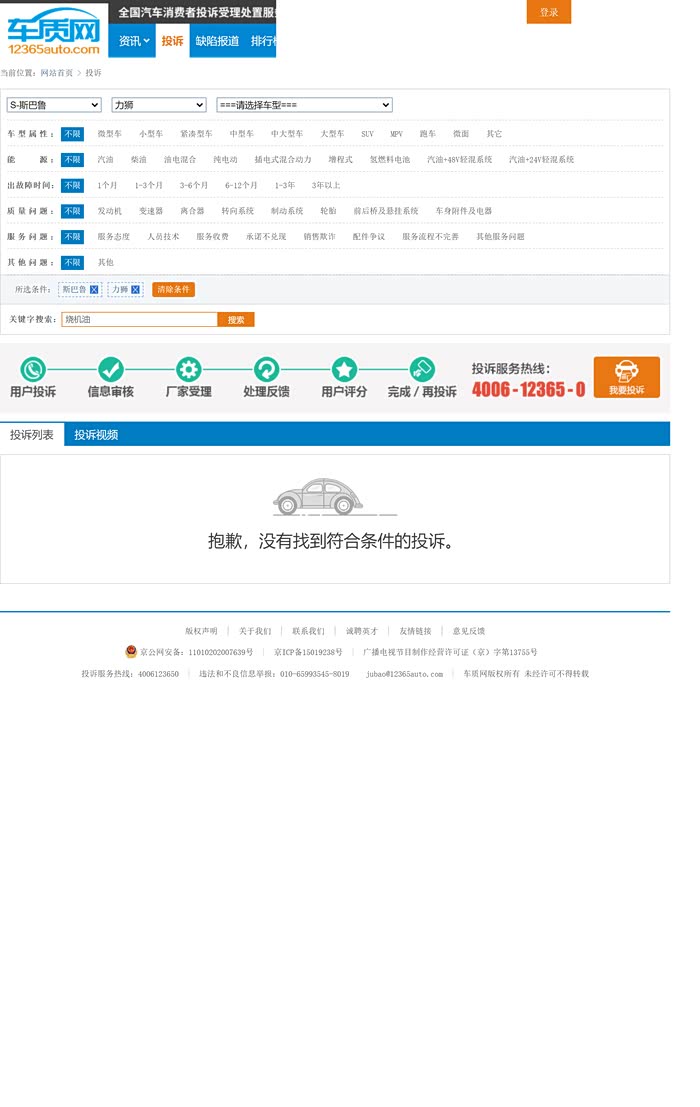Focus the keyword search input field
This screenshot has width=700, height=1107.
click(x=139, y=320)
